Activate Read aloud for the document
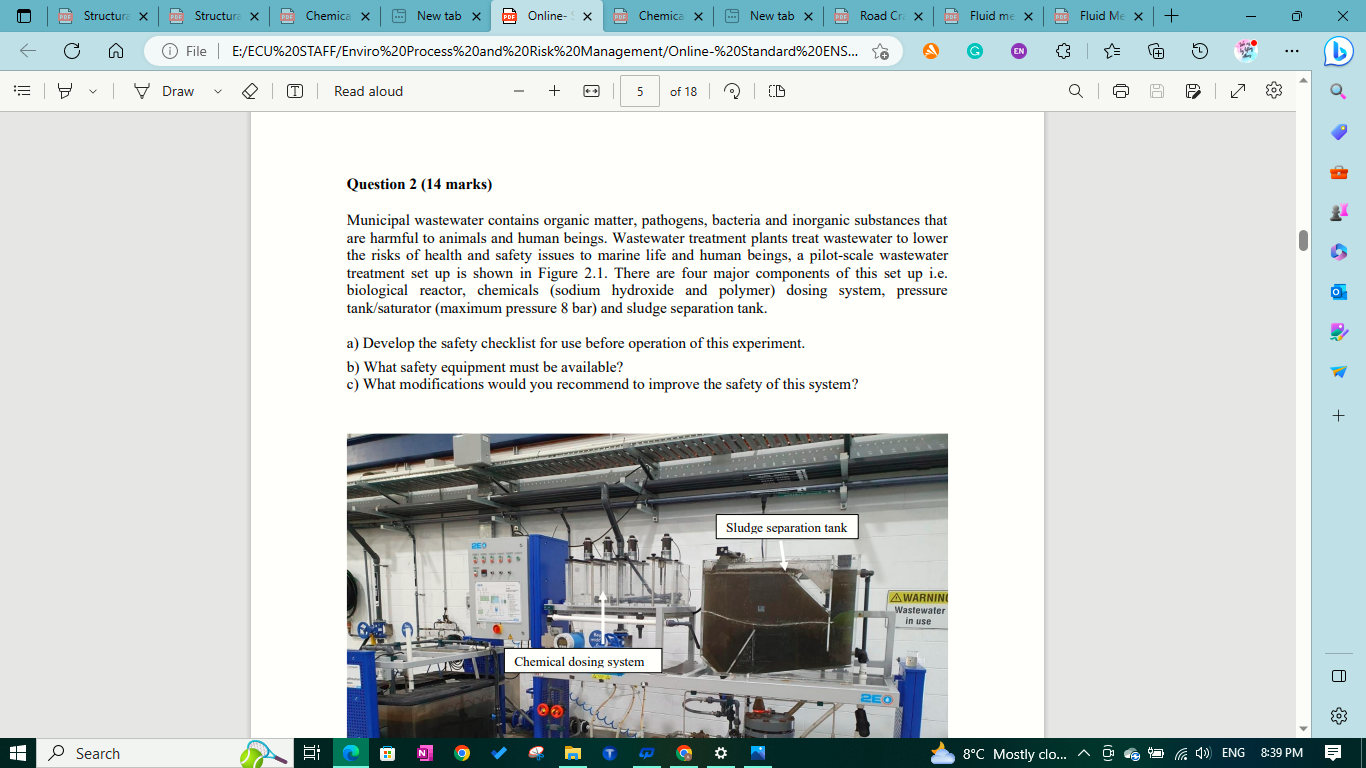Viewport: 1366px width, 768px height. [x=367, y=91]
